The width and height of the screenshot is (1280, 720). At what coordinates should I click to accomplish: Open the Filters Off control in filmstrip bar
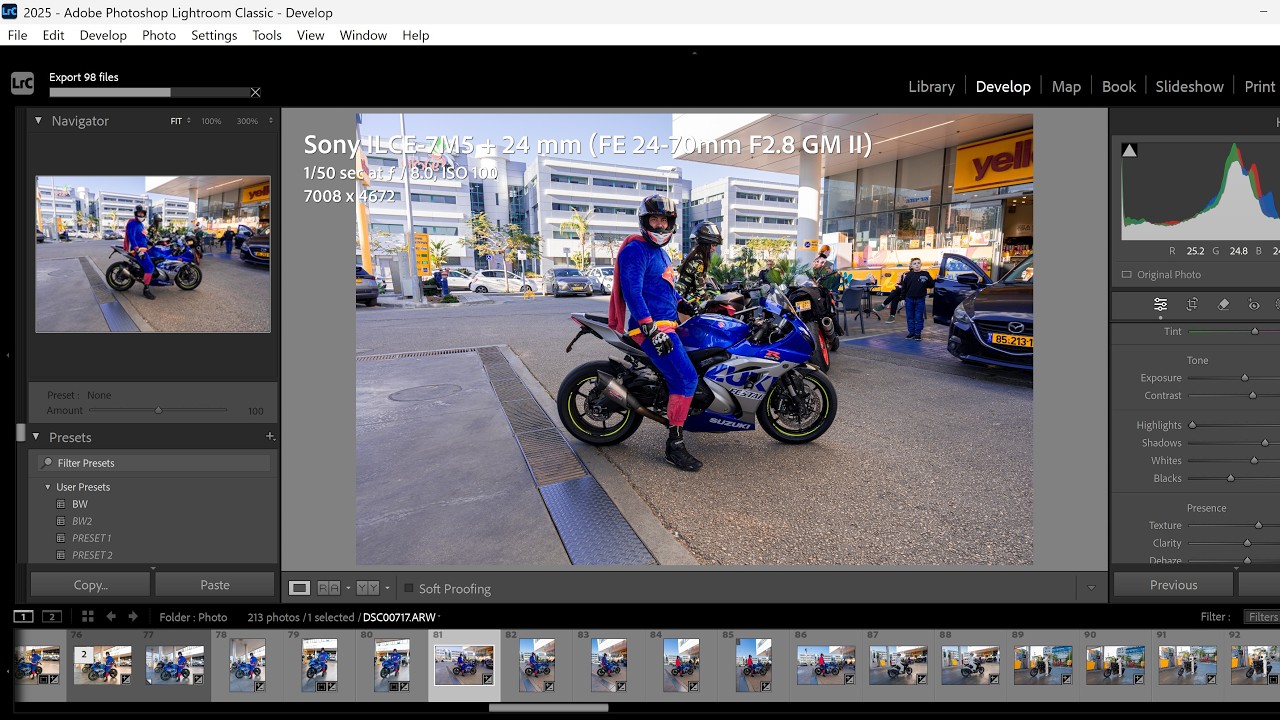coord(1262,617)
